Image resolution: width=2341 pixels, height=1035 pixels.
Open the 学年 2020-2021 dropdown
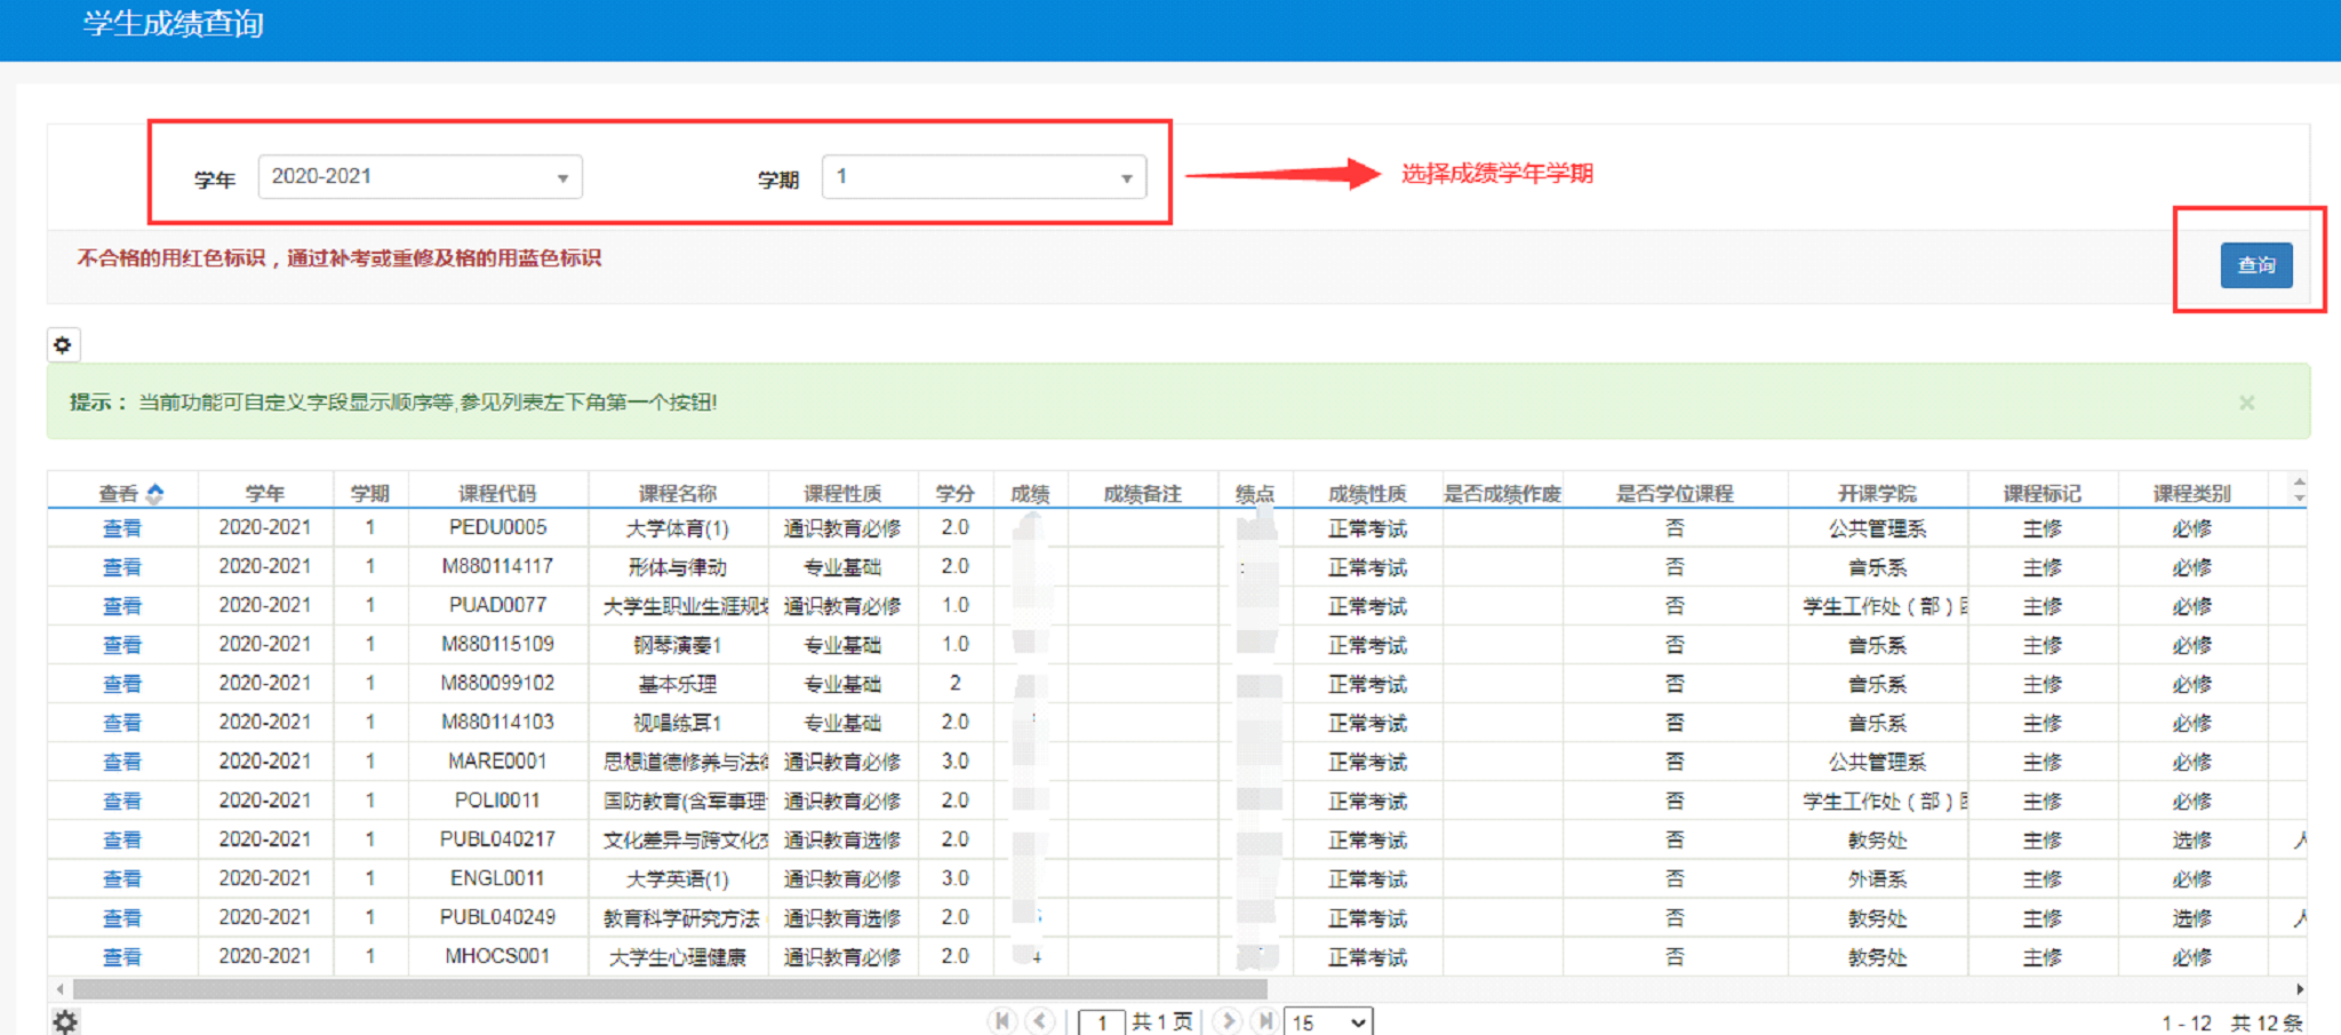(x=420, y=177)
